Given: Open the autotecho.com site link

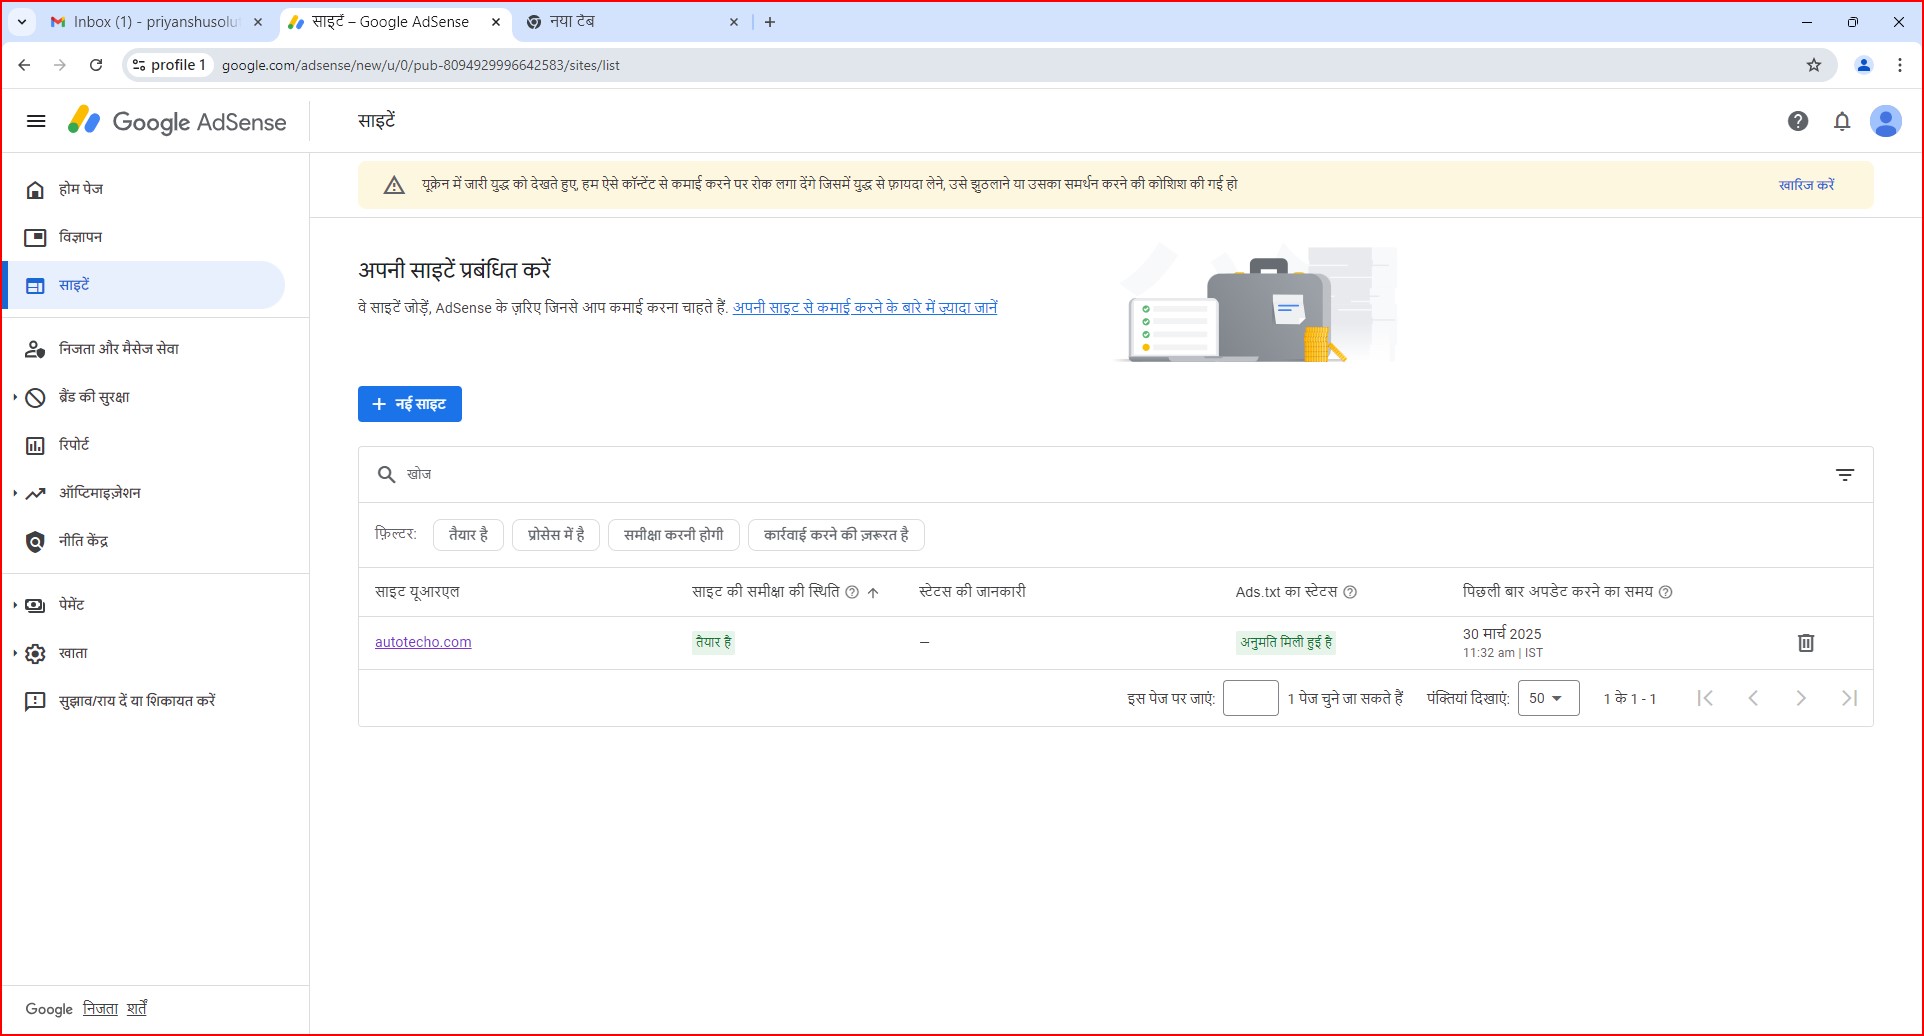Looking at the screenshot, I should pyautogui.click(x=423, y=642).
